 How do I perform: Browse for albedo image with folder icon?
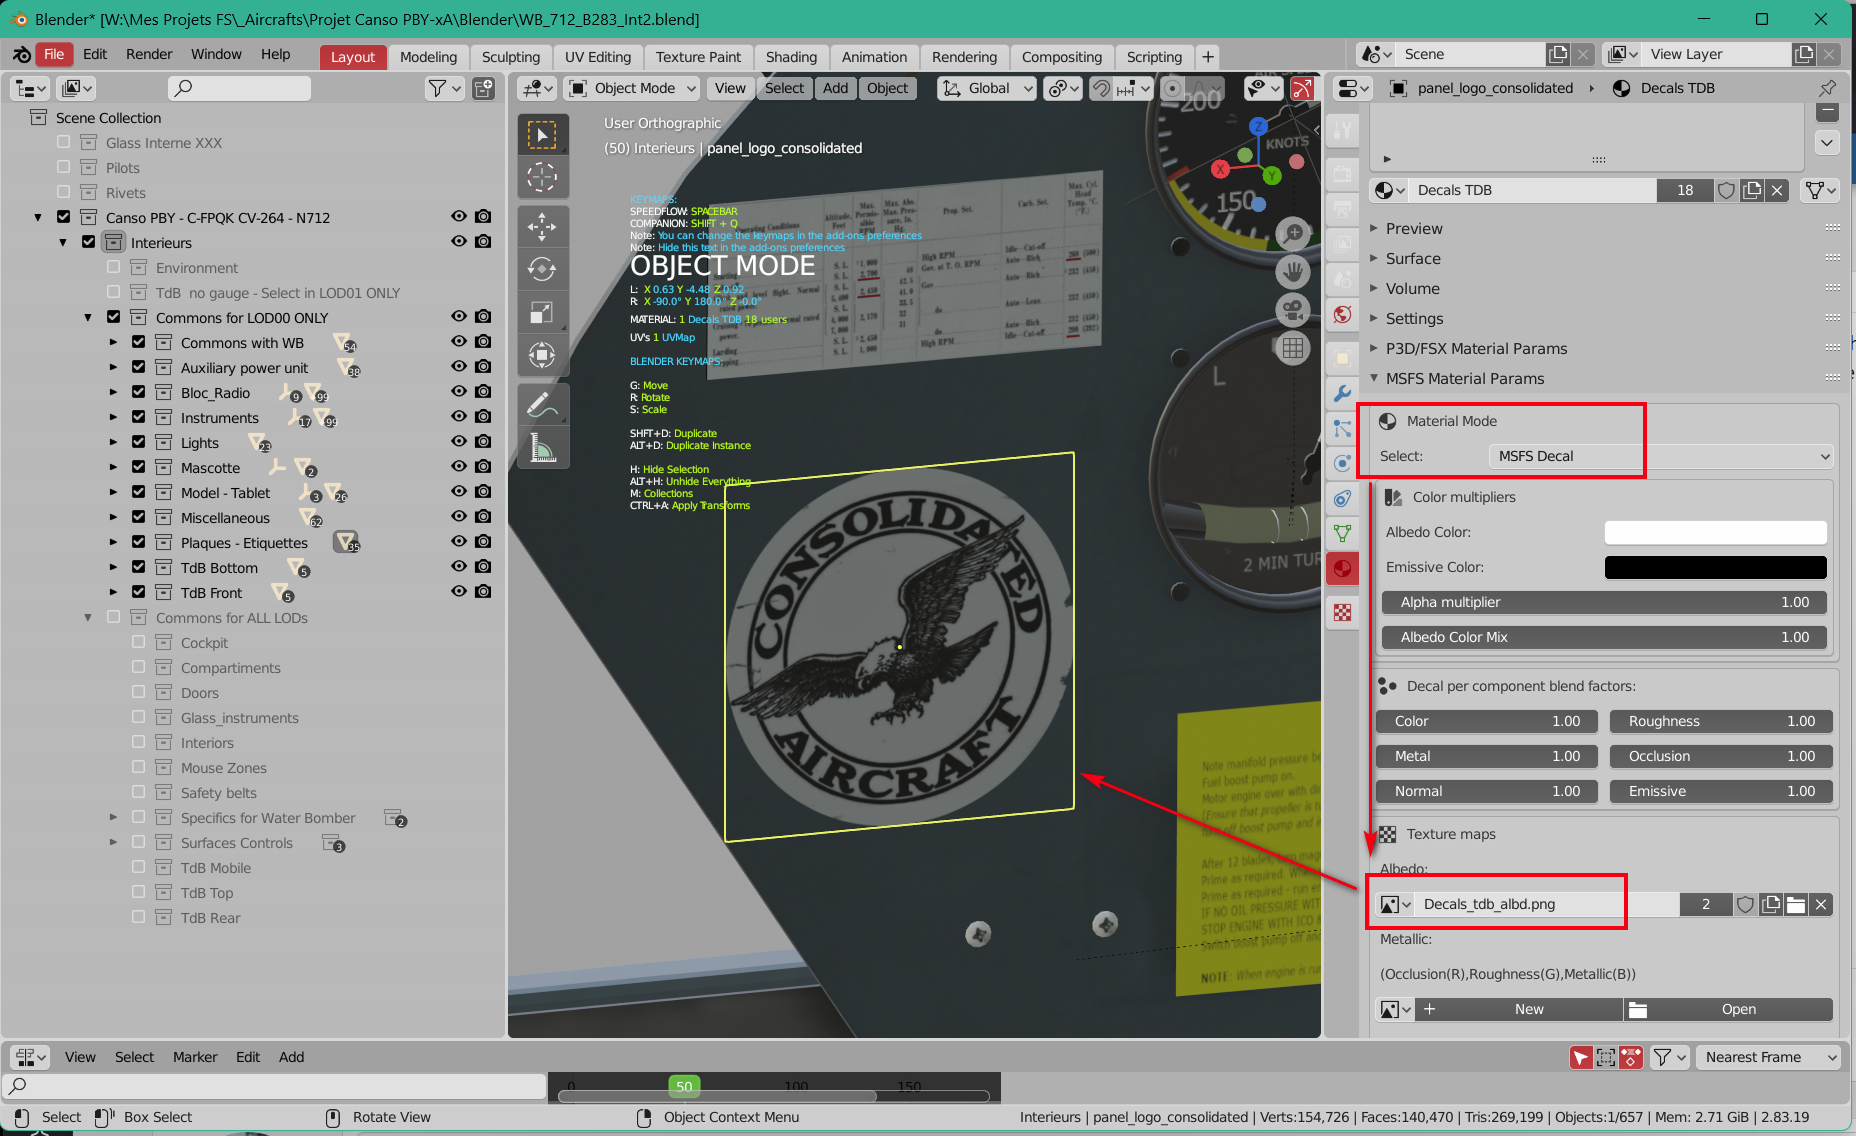1796,904
